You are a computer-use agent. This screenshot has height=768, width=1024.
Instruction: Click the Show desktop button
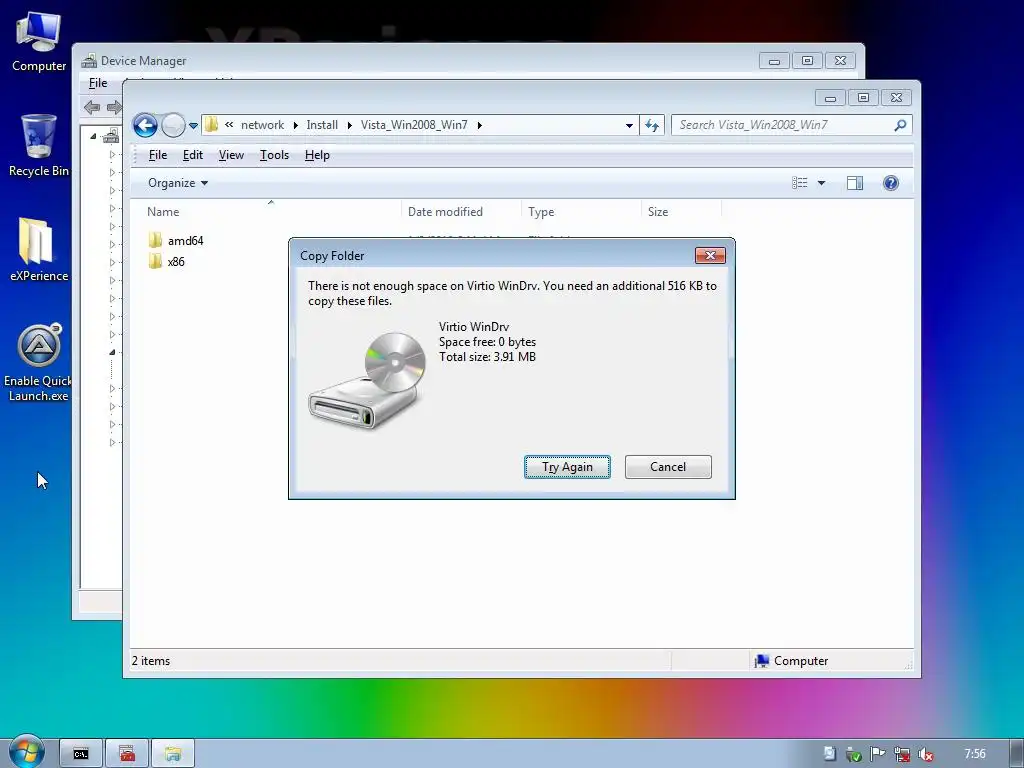click(1017, 754)
